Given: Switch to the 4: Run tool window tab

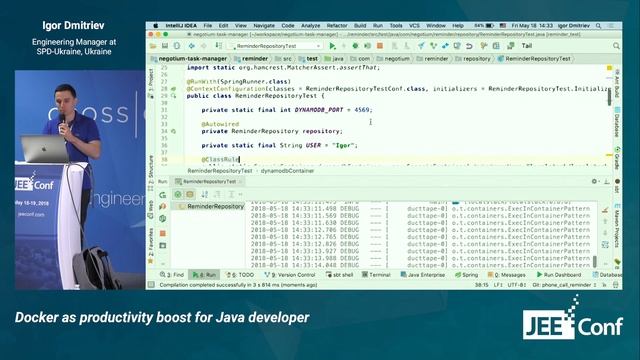Looking at the screenshot, I should (x=204, y=275).
